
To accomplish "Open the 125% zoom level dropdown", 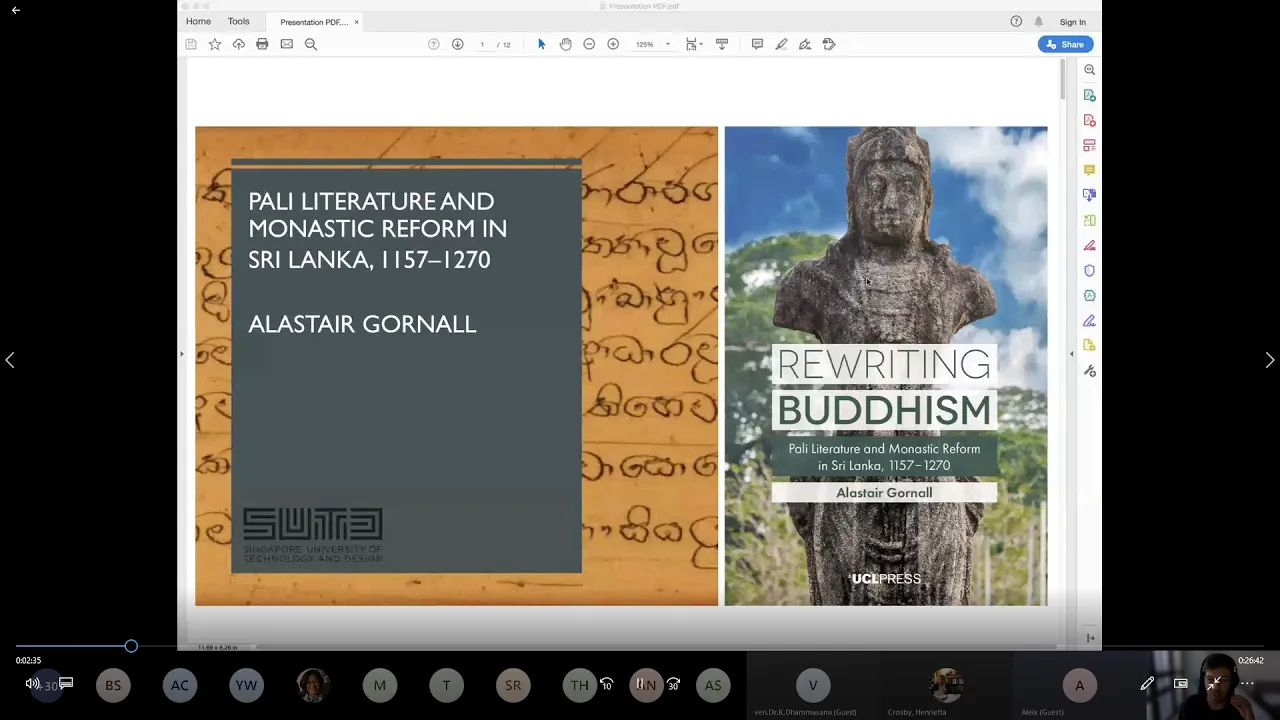I will pos(652,44).
